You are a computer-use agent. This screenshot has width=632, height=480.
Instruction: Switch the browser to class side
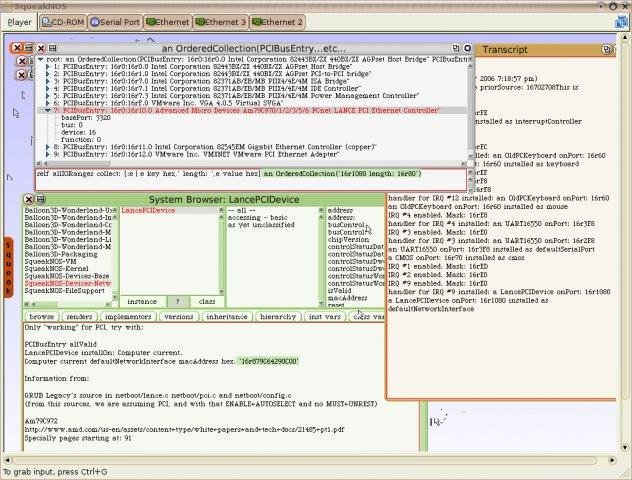tap(206, 301)
